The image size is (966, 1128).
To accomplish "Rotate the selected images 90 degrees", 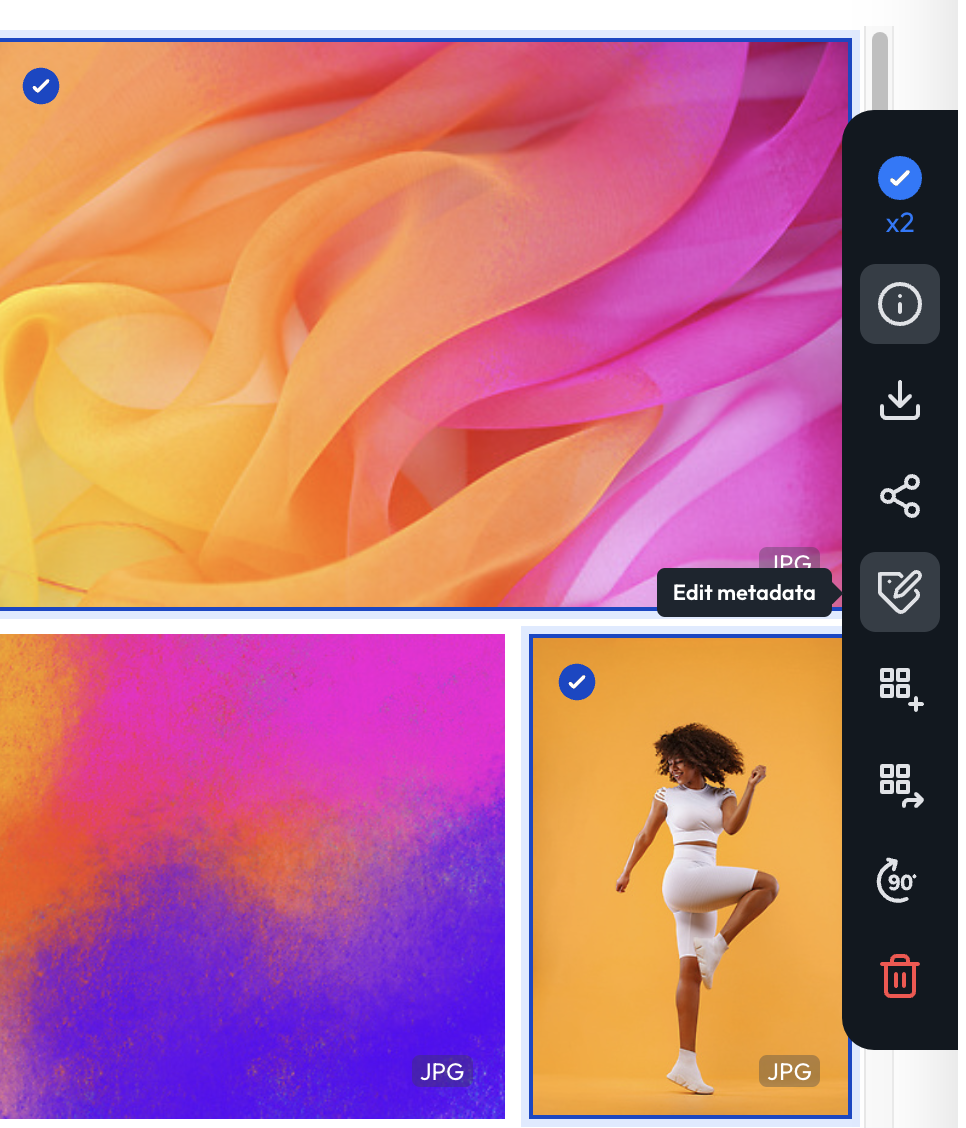I will [899, 880].
